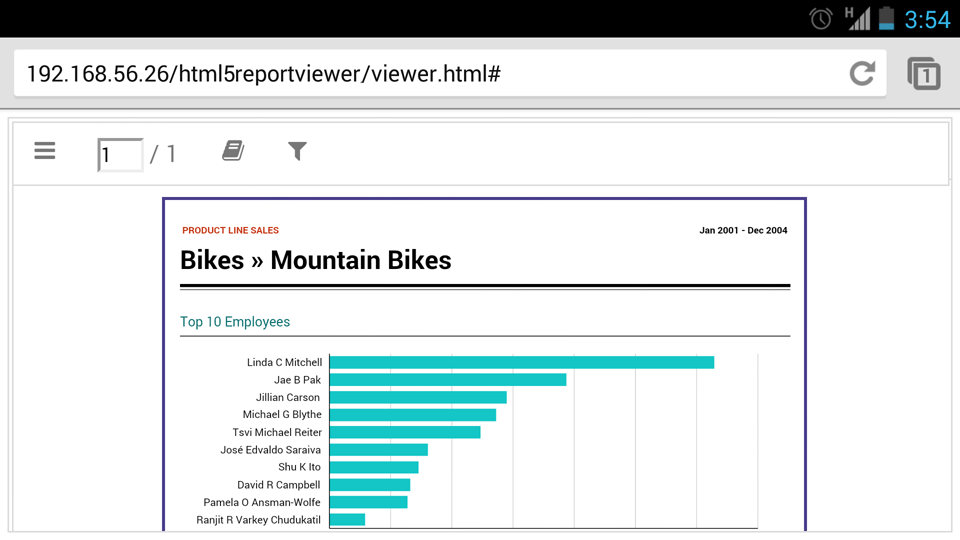Tap the mobile signal strength icon

(857, 18)
